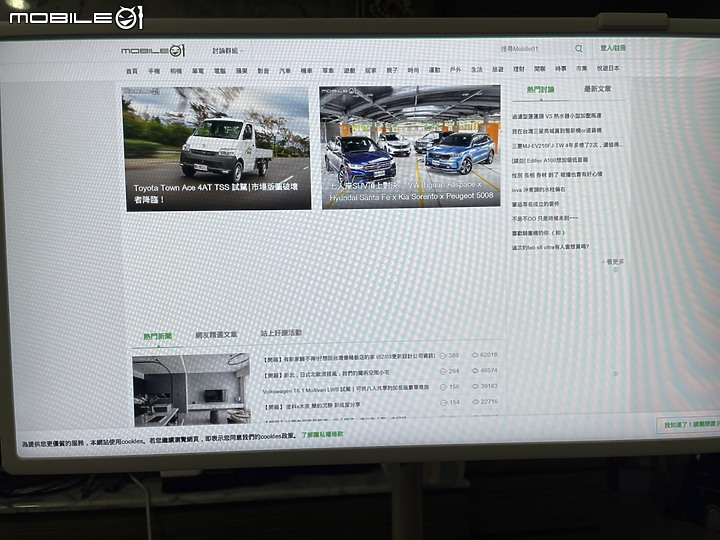Open the Toyota Town Ace featured article image
This screenshot has height=540, width=720.
click(216, 149)
